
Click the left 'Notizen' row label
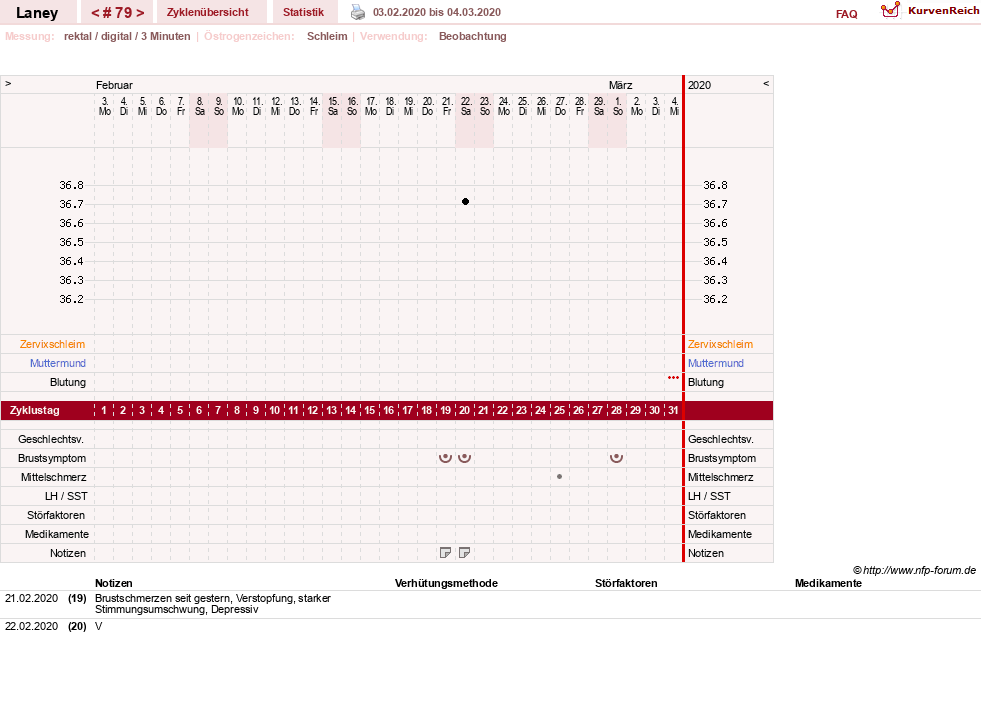pos(68,553)
